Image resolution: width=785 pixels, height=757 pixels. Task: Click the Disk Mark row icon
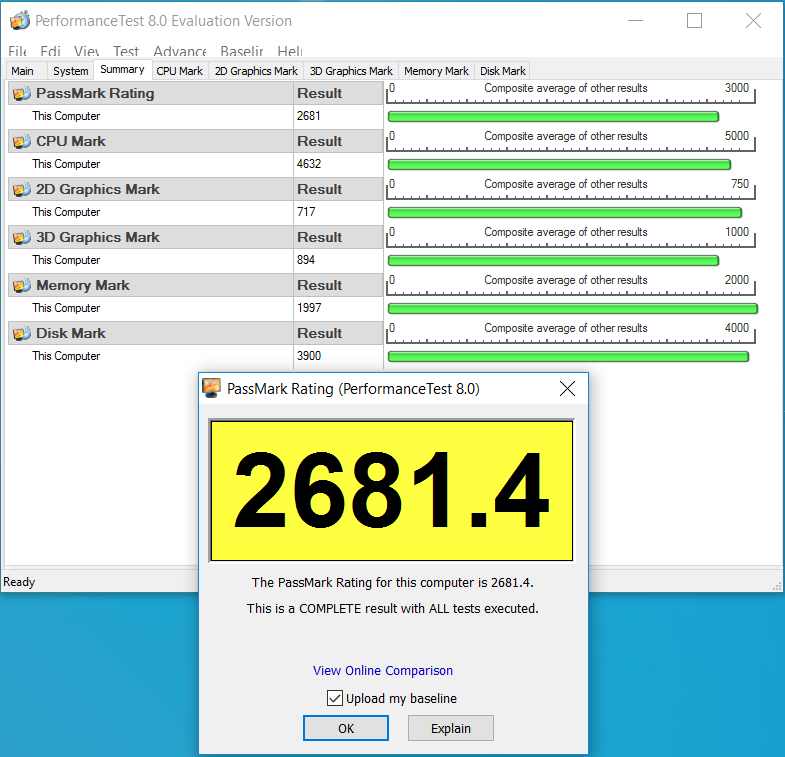(22, 334)
